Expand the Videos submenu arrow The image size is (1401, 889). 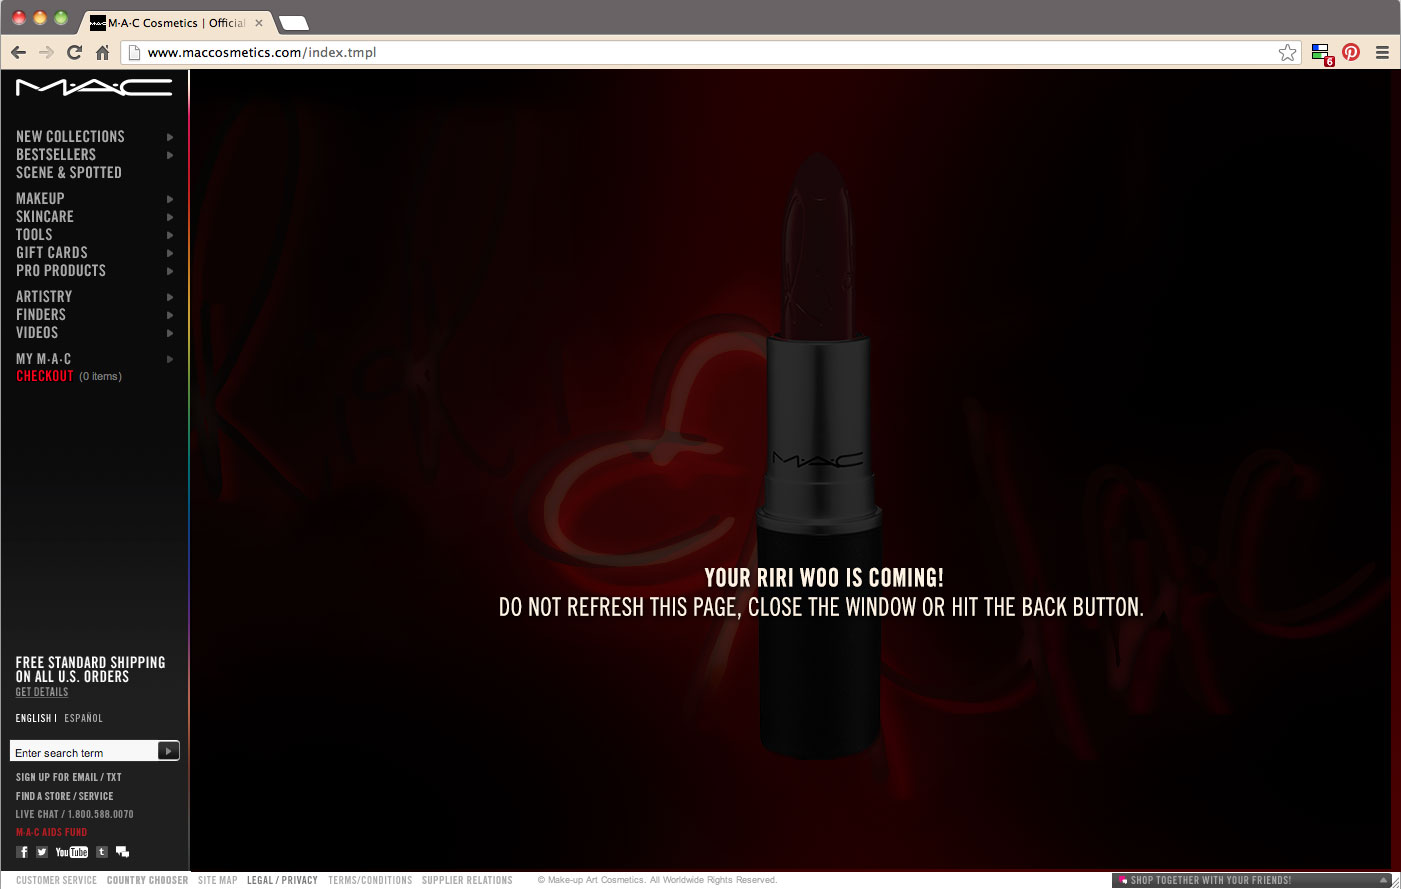pos(170,333)
